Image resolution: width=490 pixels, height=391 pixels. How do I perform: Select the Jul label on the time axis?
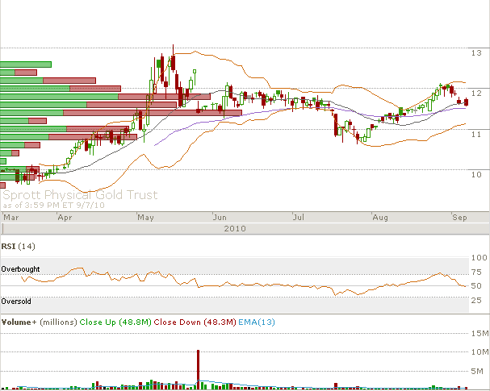coord(299,217)
